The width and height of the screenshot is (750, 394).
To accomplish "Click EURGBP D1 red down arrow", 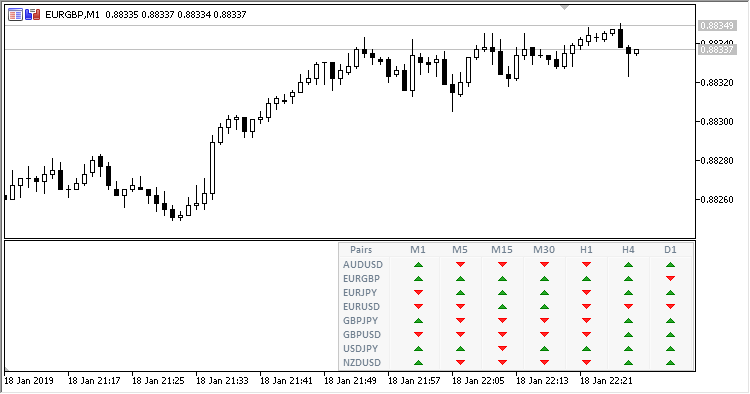I will 671,278.
